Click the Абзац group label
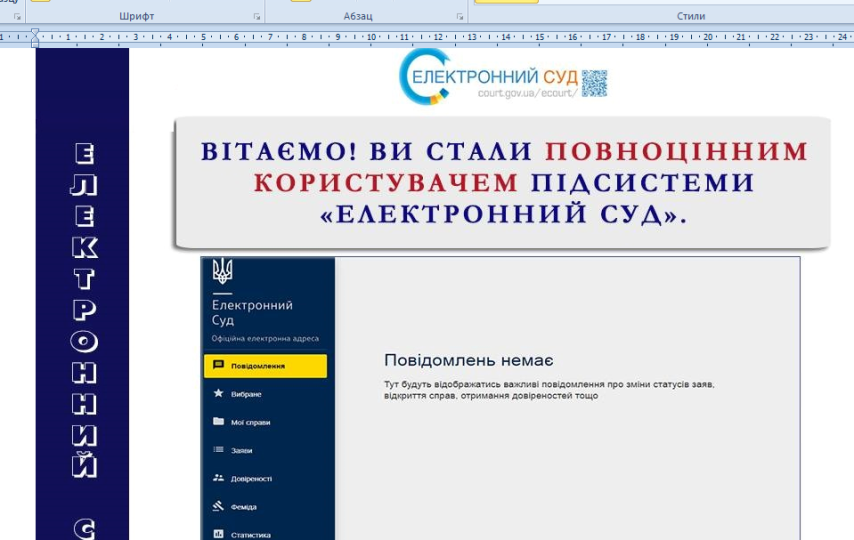This screenshot has height=540, width=854. click(358, 16)
